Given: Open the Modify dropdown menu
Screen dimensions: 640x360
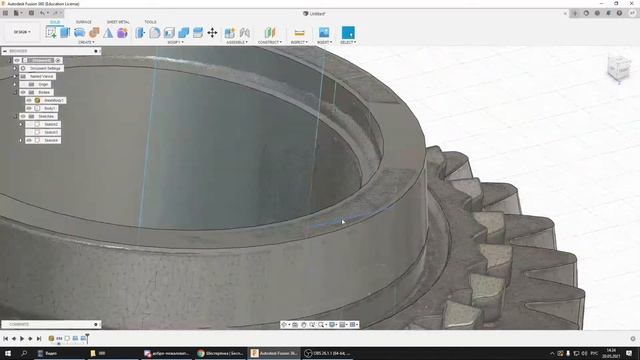Looking at the screenshot, I should pyautogui.click(x=176, y=42).
